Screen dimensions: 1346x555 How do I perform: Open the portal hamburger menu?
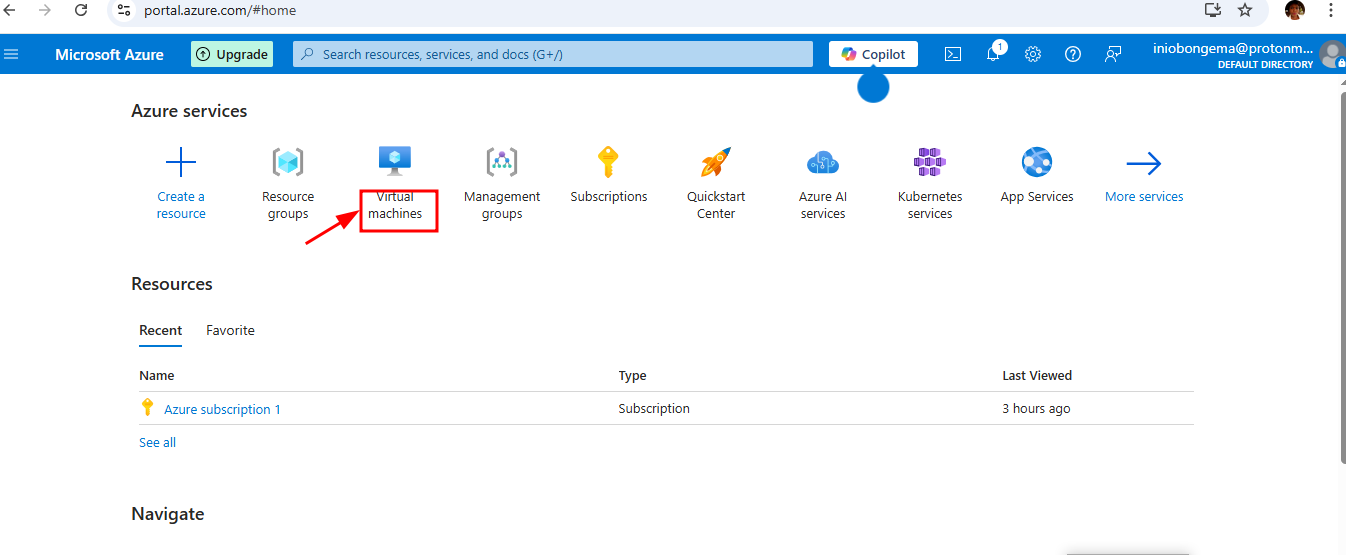point(11,54)
